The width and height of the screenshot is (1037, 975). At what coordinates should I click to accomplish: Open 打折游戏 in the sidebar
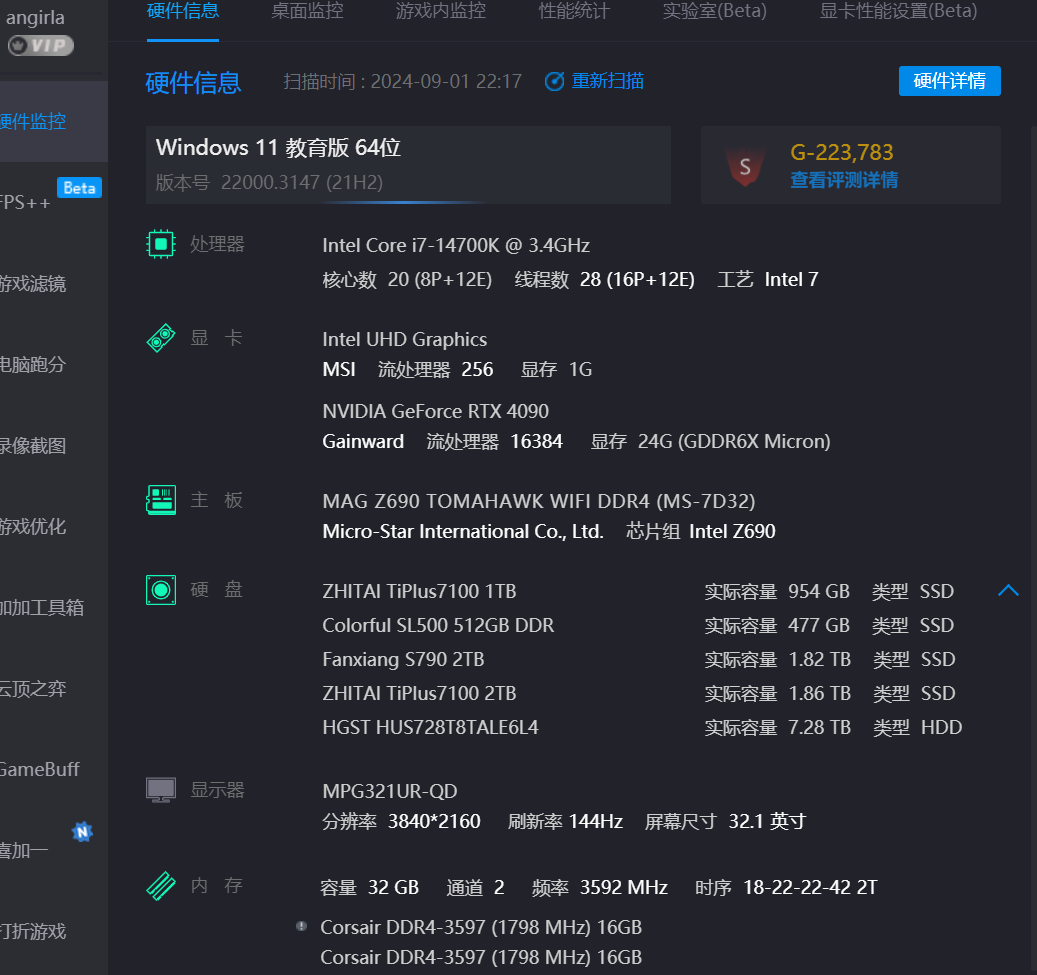coord(33,931)
